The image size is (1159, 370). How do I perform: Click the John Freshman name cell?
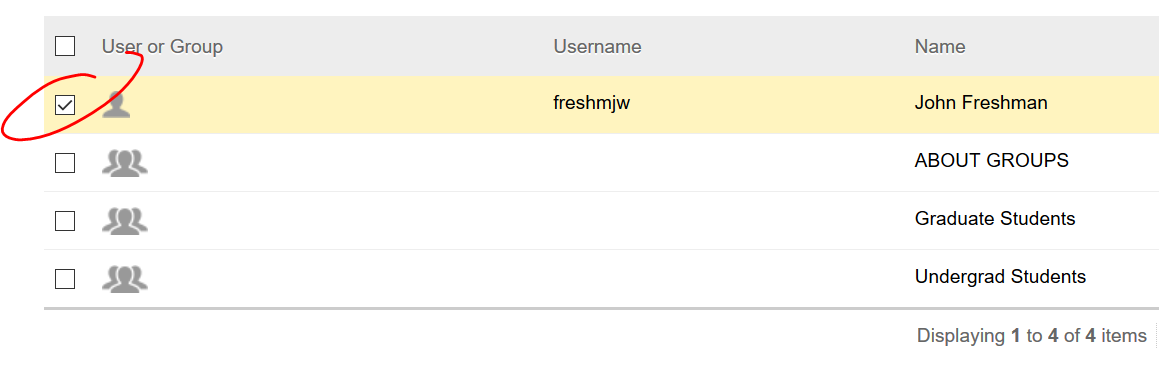(981, 103)
